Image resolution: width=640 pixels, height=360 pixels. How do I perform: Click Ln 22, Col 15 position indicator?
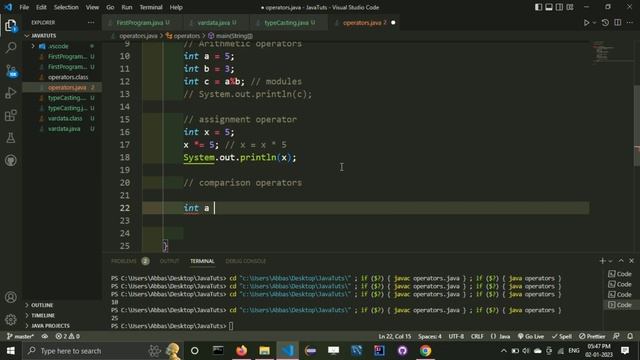coord(395,336)
